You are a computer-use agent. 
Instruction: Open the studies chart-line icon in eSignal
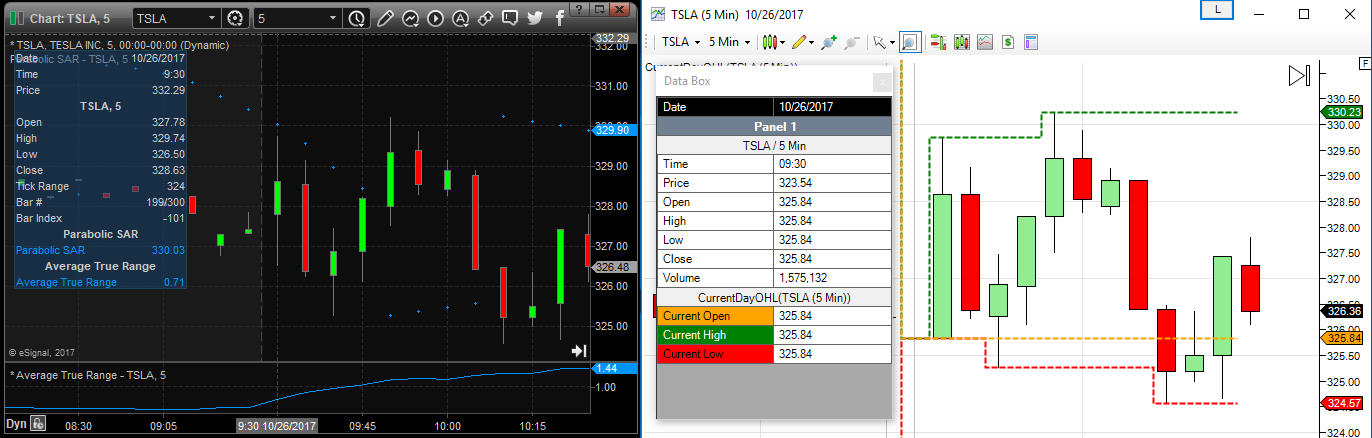coord(410,18)
